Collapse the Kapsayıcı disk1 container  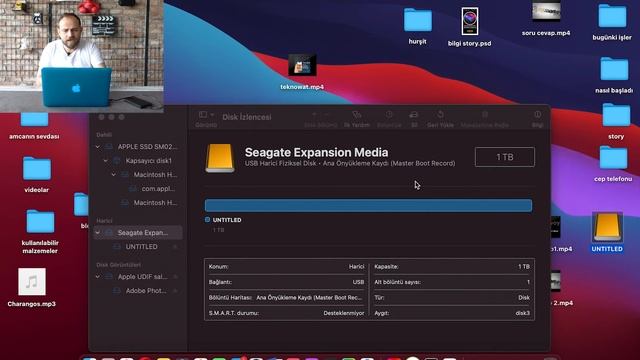coord(106,160)
